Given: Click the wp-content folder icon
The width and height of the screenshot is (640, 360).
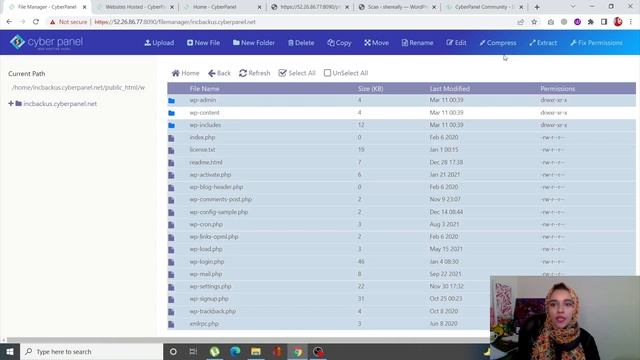Looking at the screenshot, I should 171,113.
